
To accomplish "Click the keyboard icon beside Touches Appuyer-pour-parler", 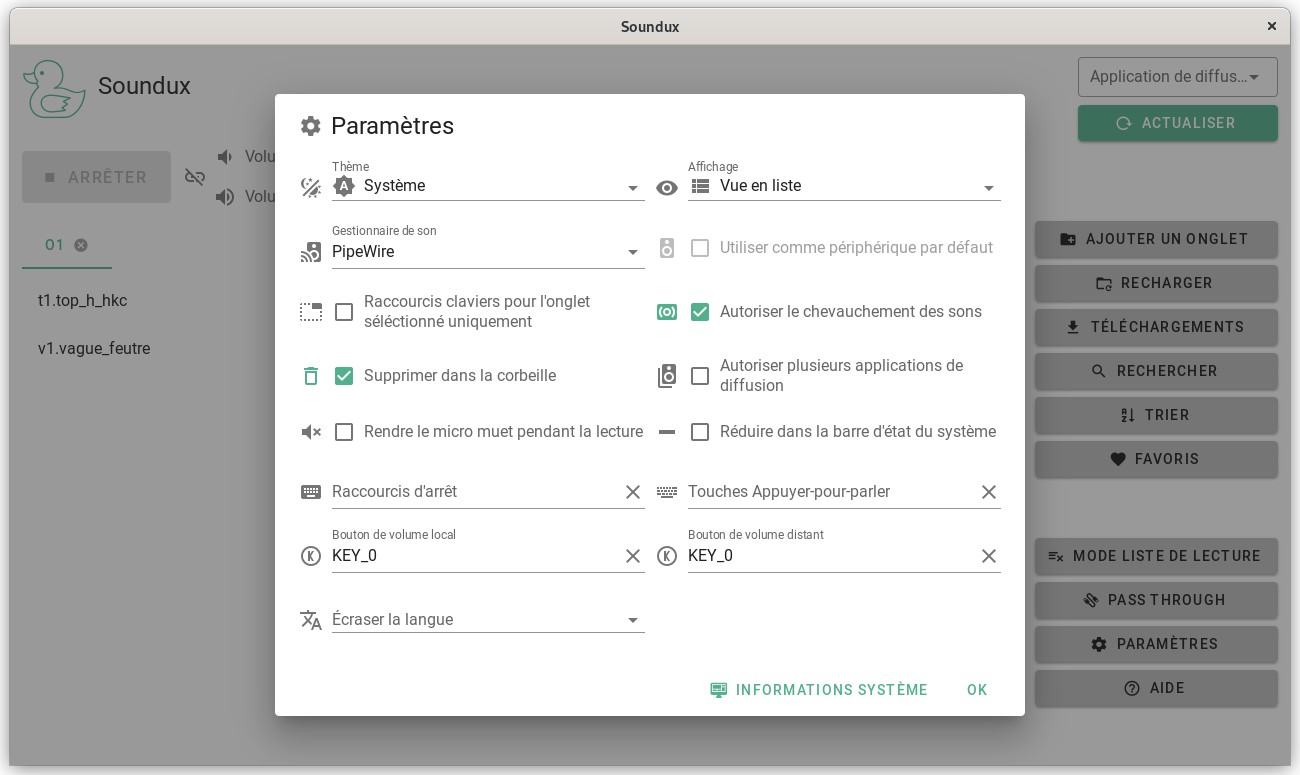I will click(x=667, y=492).
